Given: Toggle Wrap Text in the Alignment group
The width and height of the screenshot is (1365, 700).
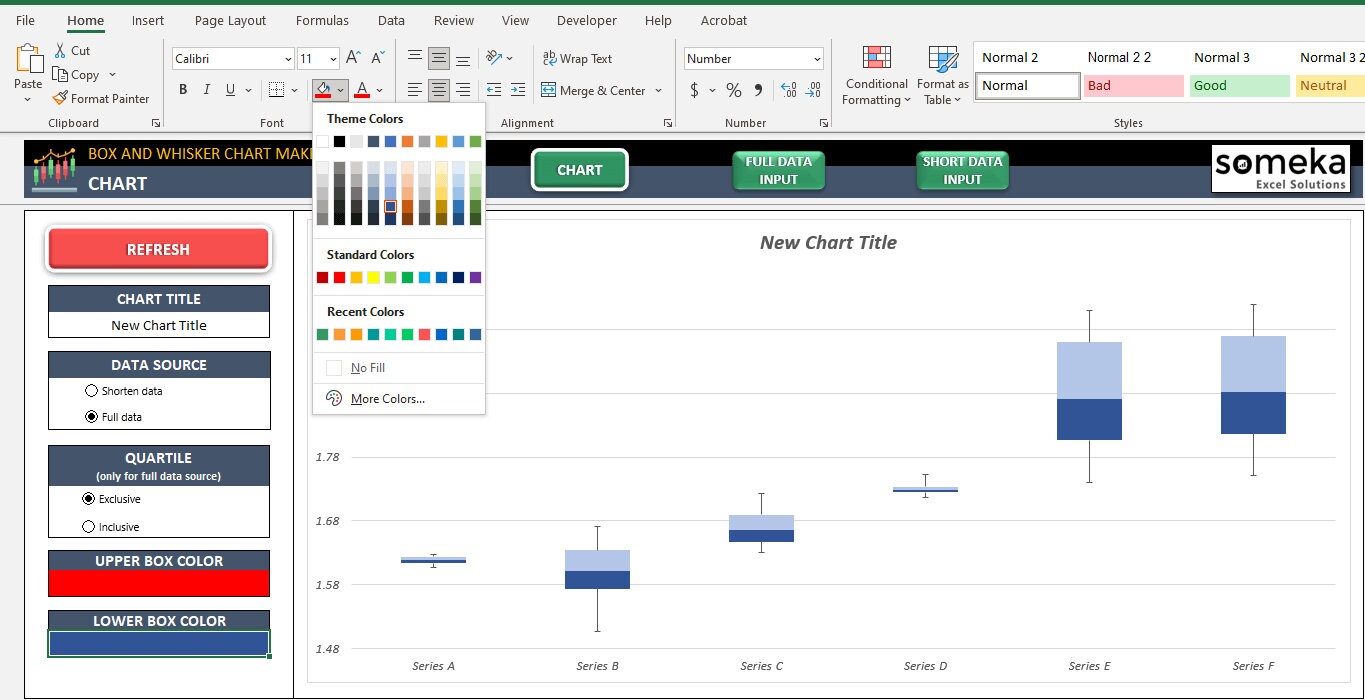Looking at the screenshot, I should [577, 58].
